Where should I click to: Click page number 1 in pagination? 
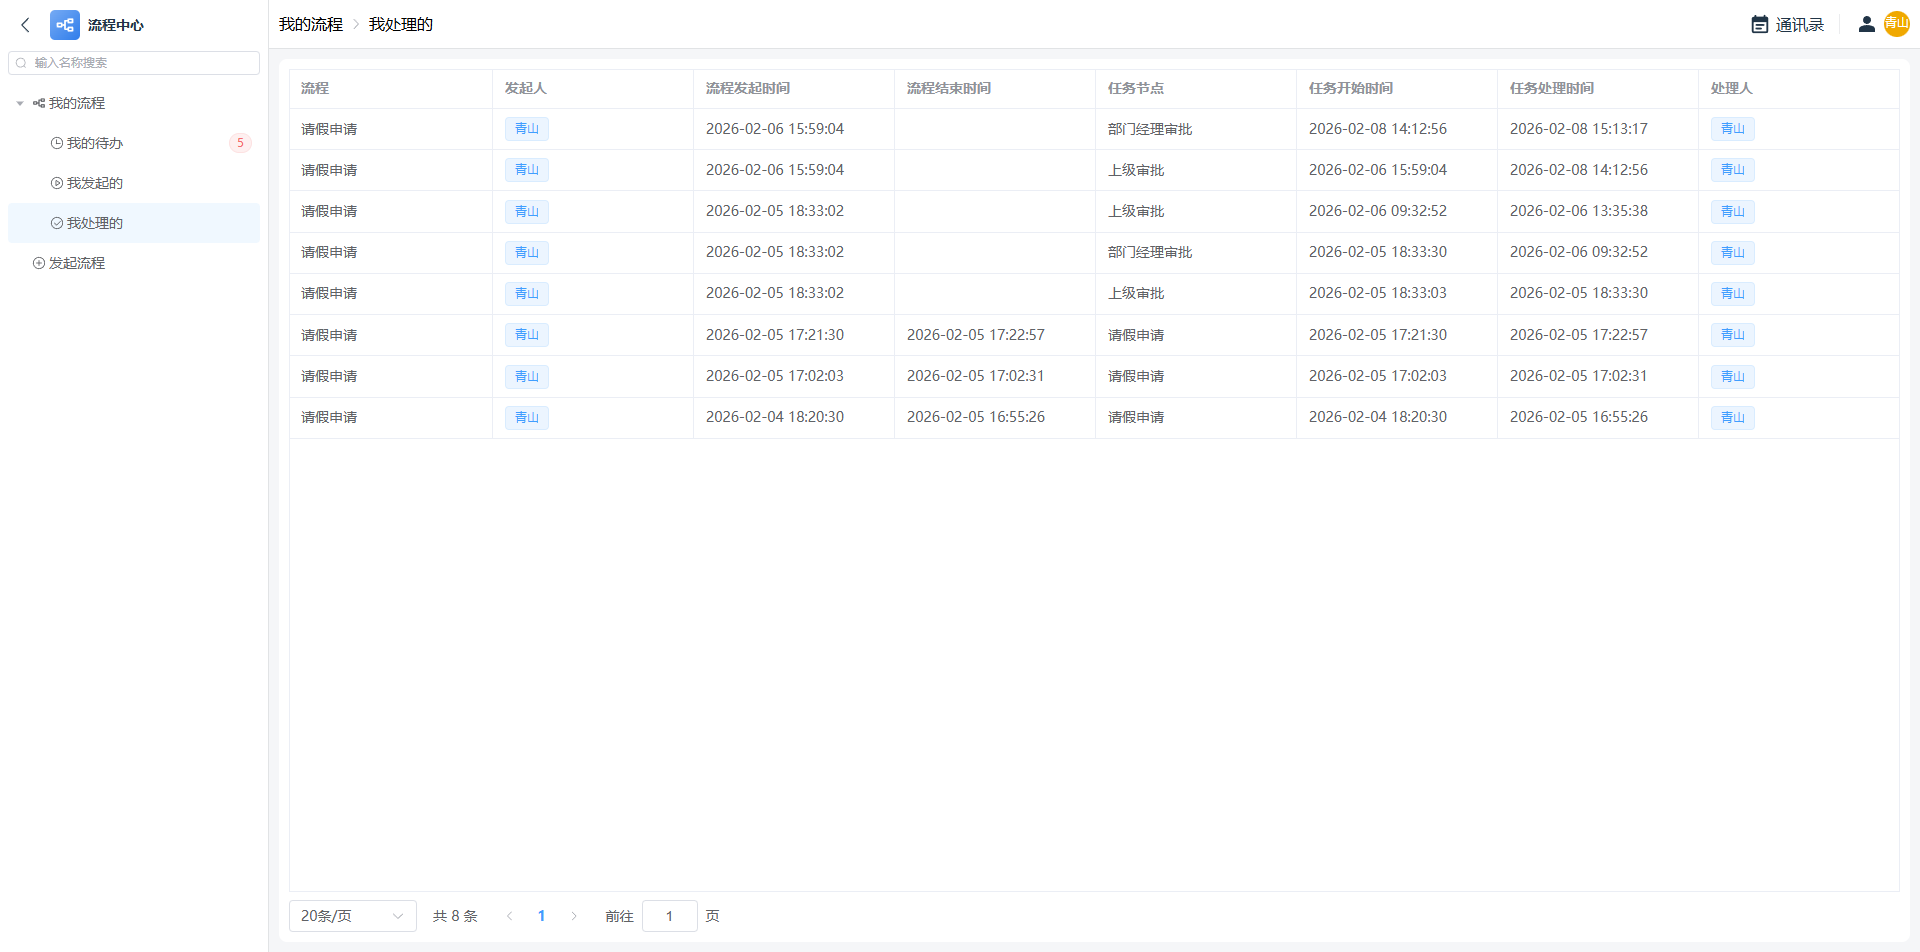(x=541, y=916)
